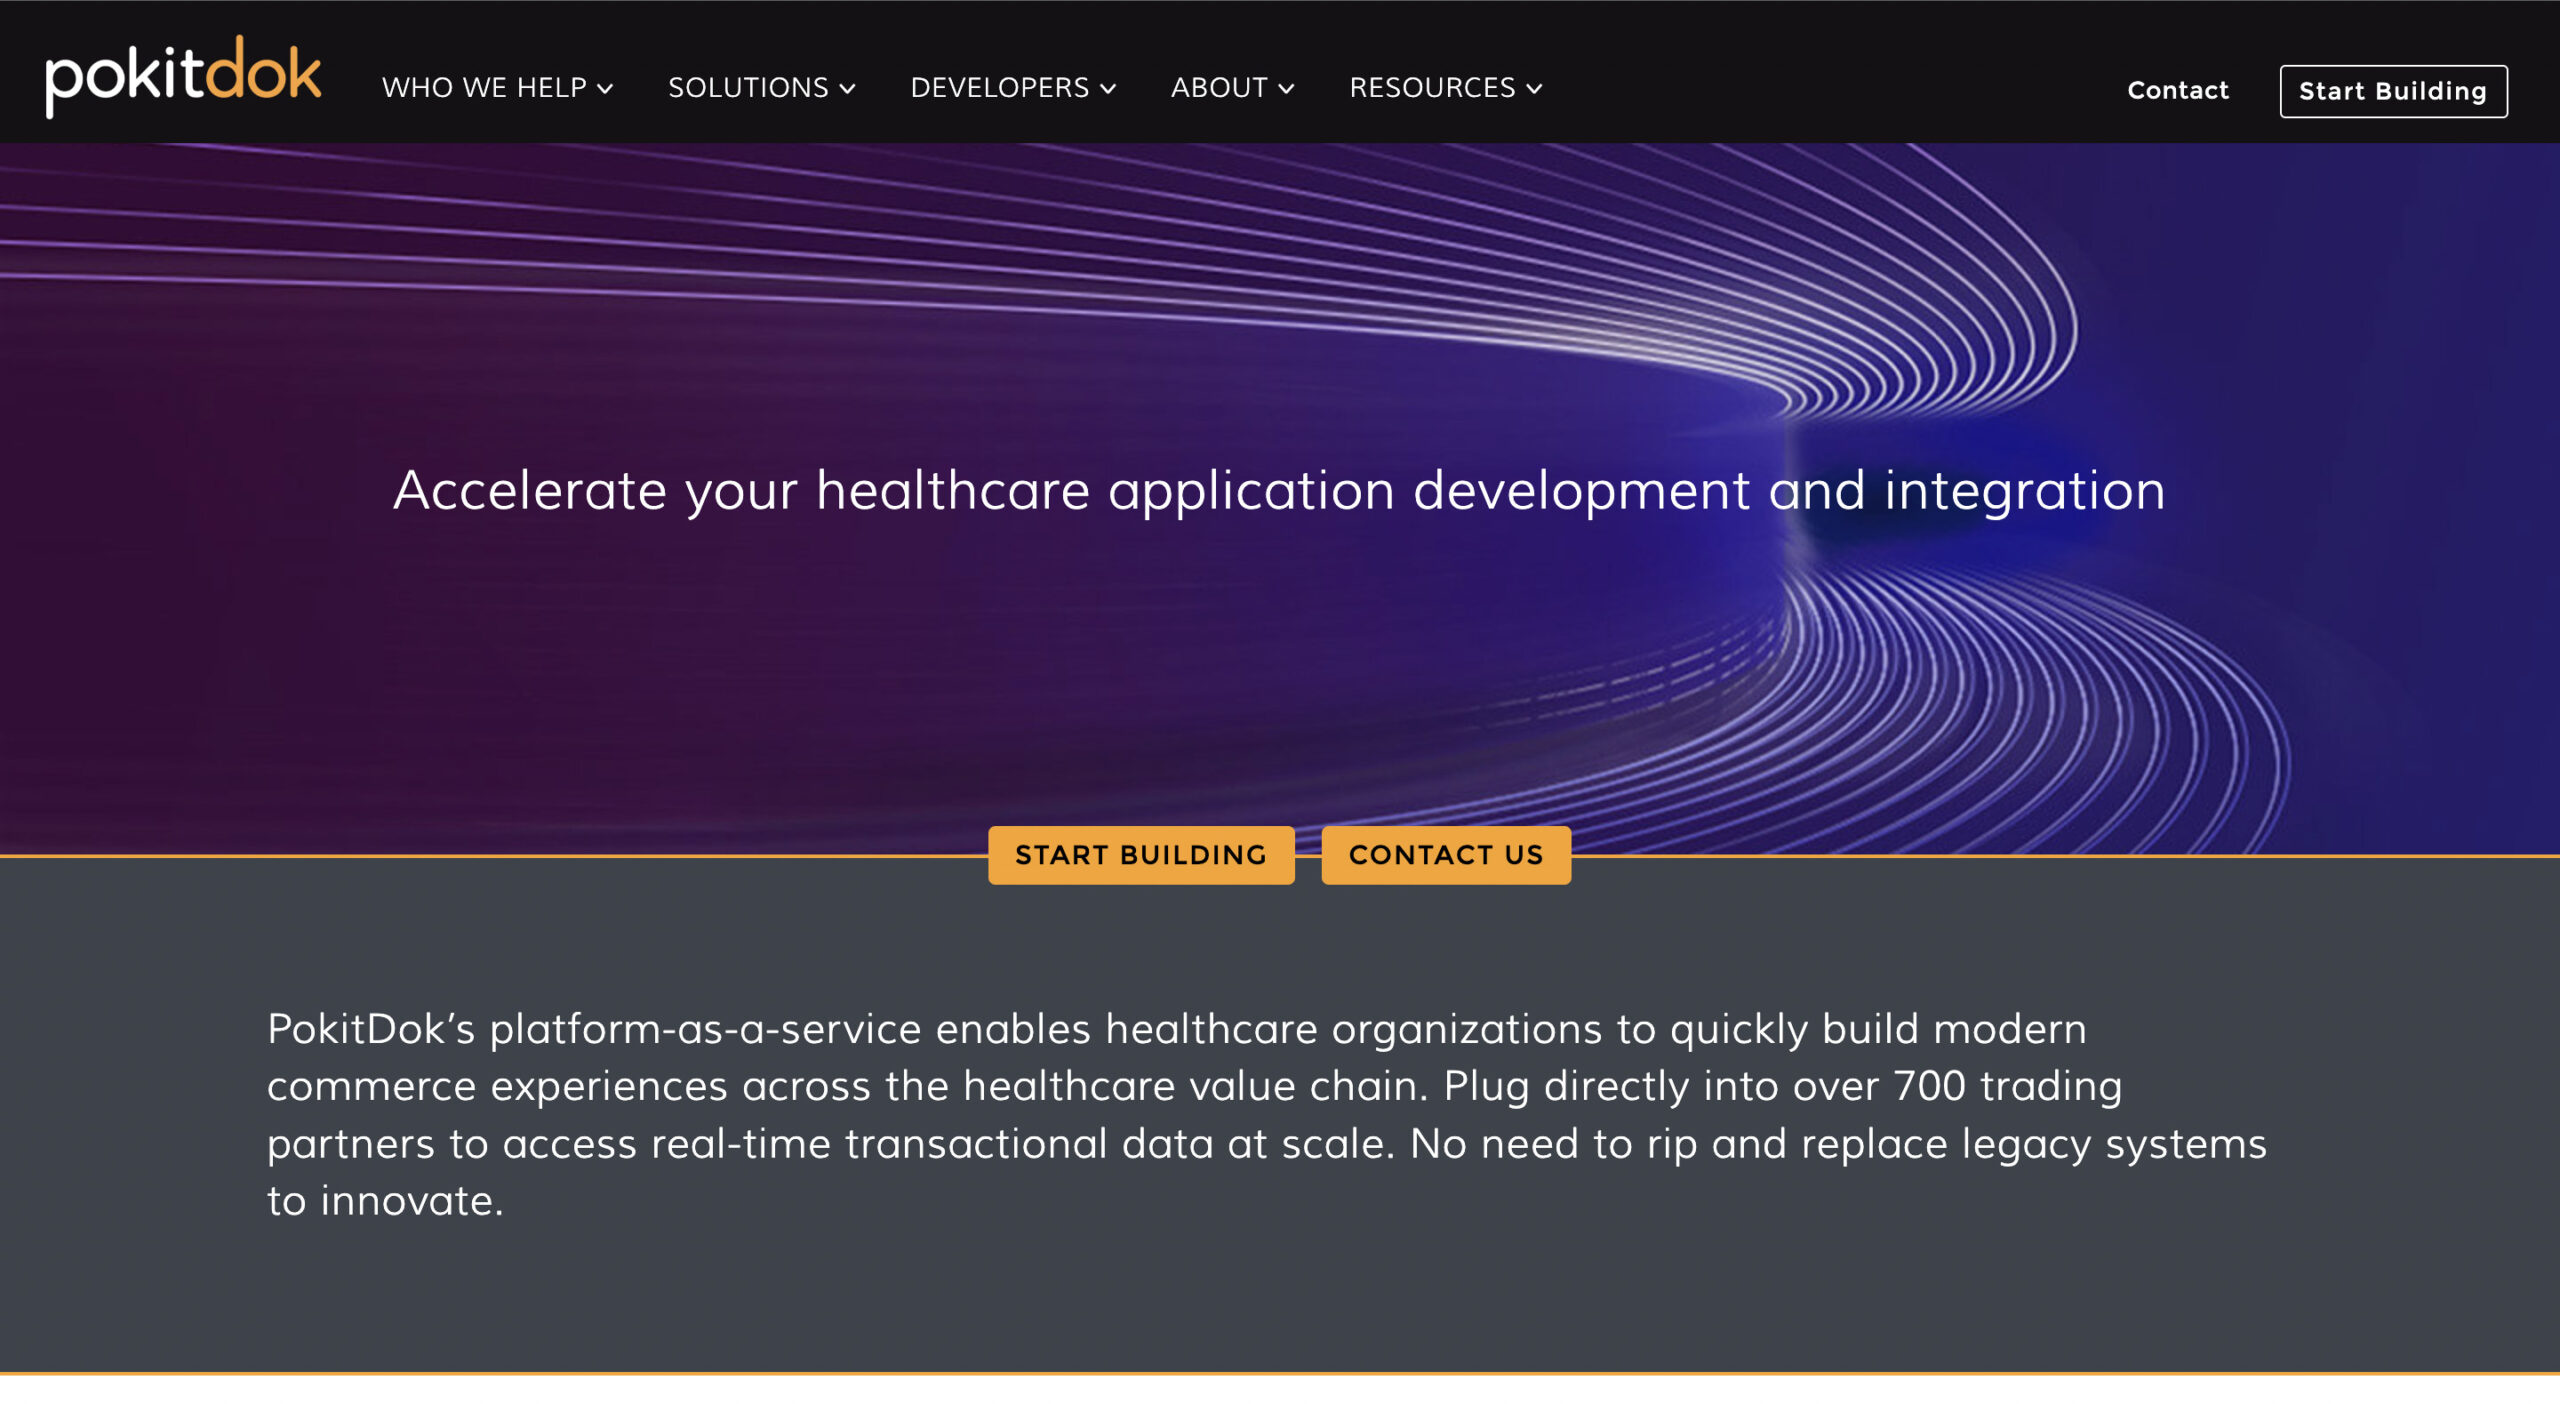The image size is (2560, 1404).
Task: Click the orange START BUILDING button
Action: (1141, 855)
